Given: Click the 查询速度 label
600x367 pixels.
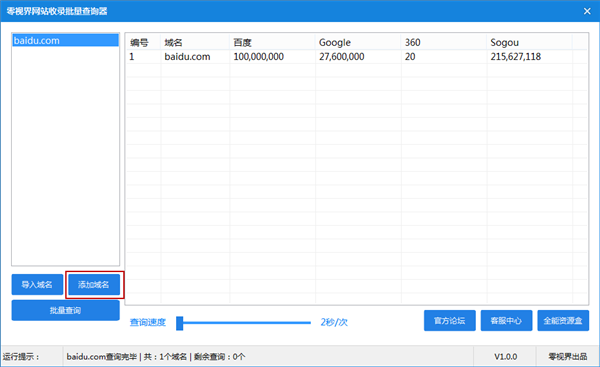Looking at the screenshot, I should [148, 322].
